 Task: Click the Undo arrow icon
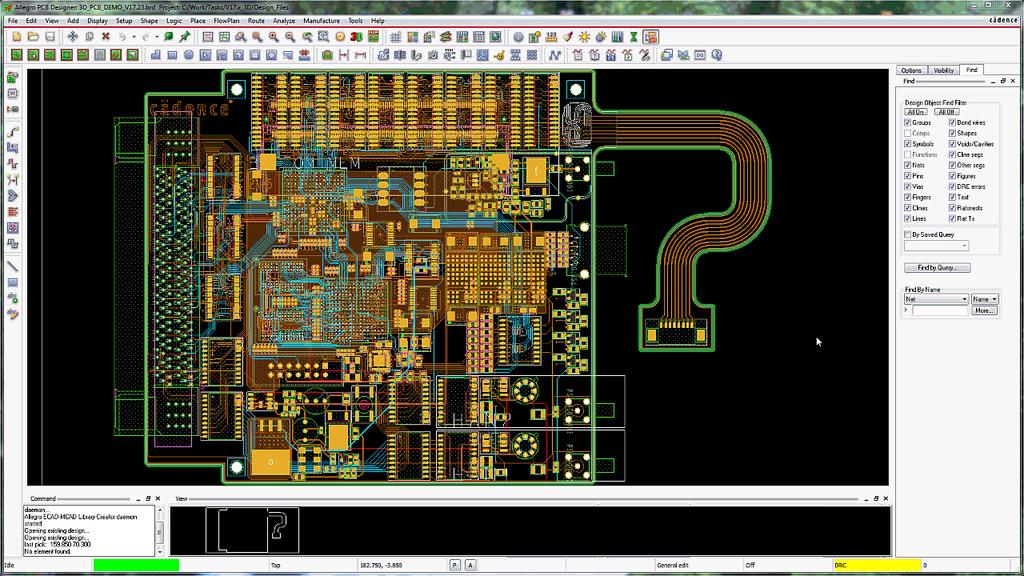point(122,37)
